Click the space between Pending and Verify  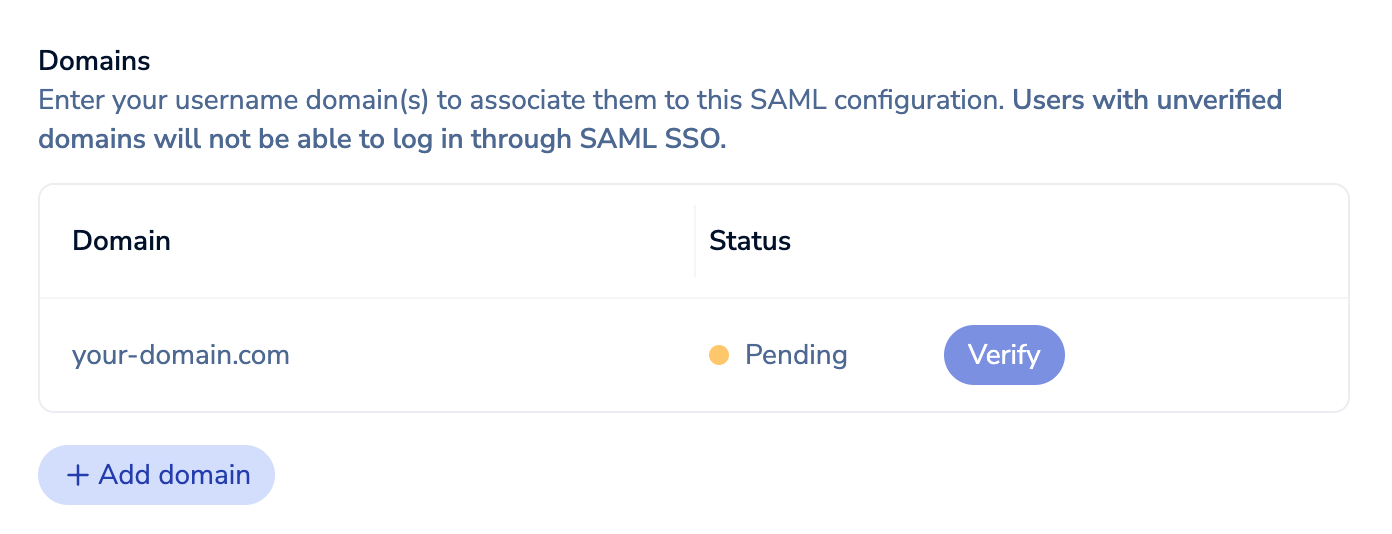(x=895, y=355)
